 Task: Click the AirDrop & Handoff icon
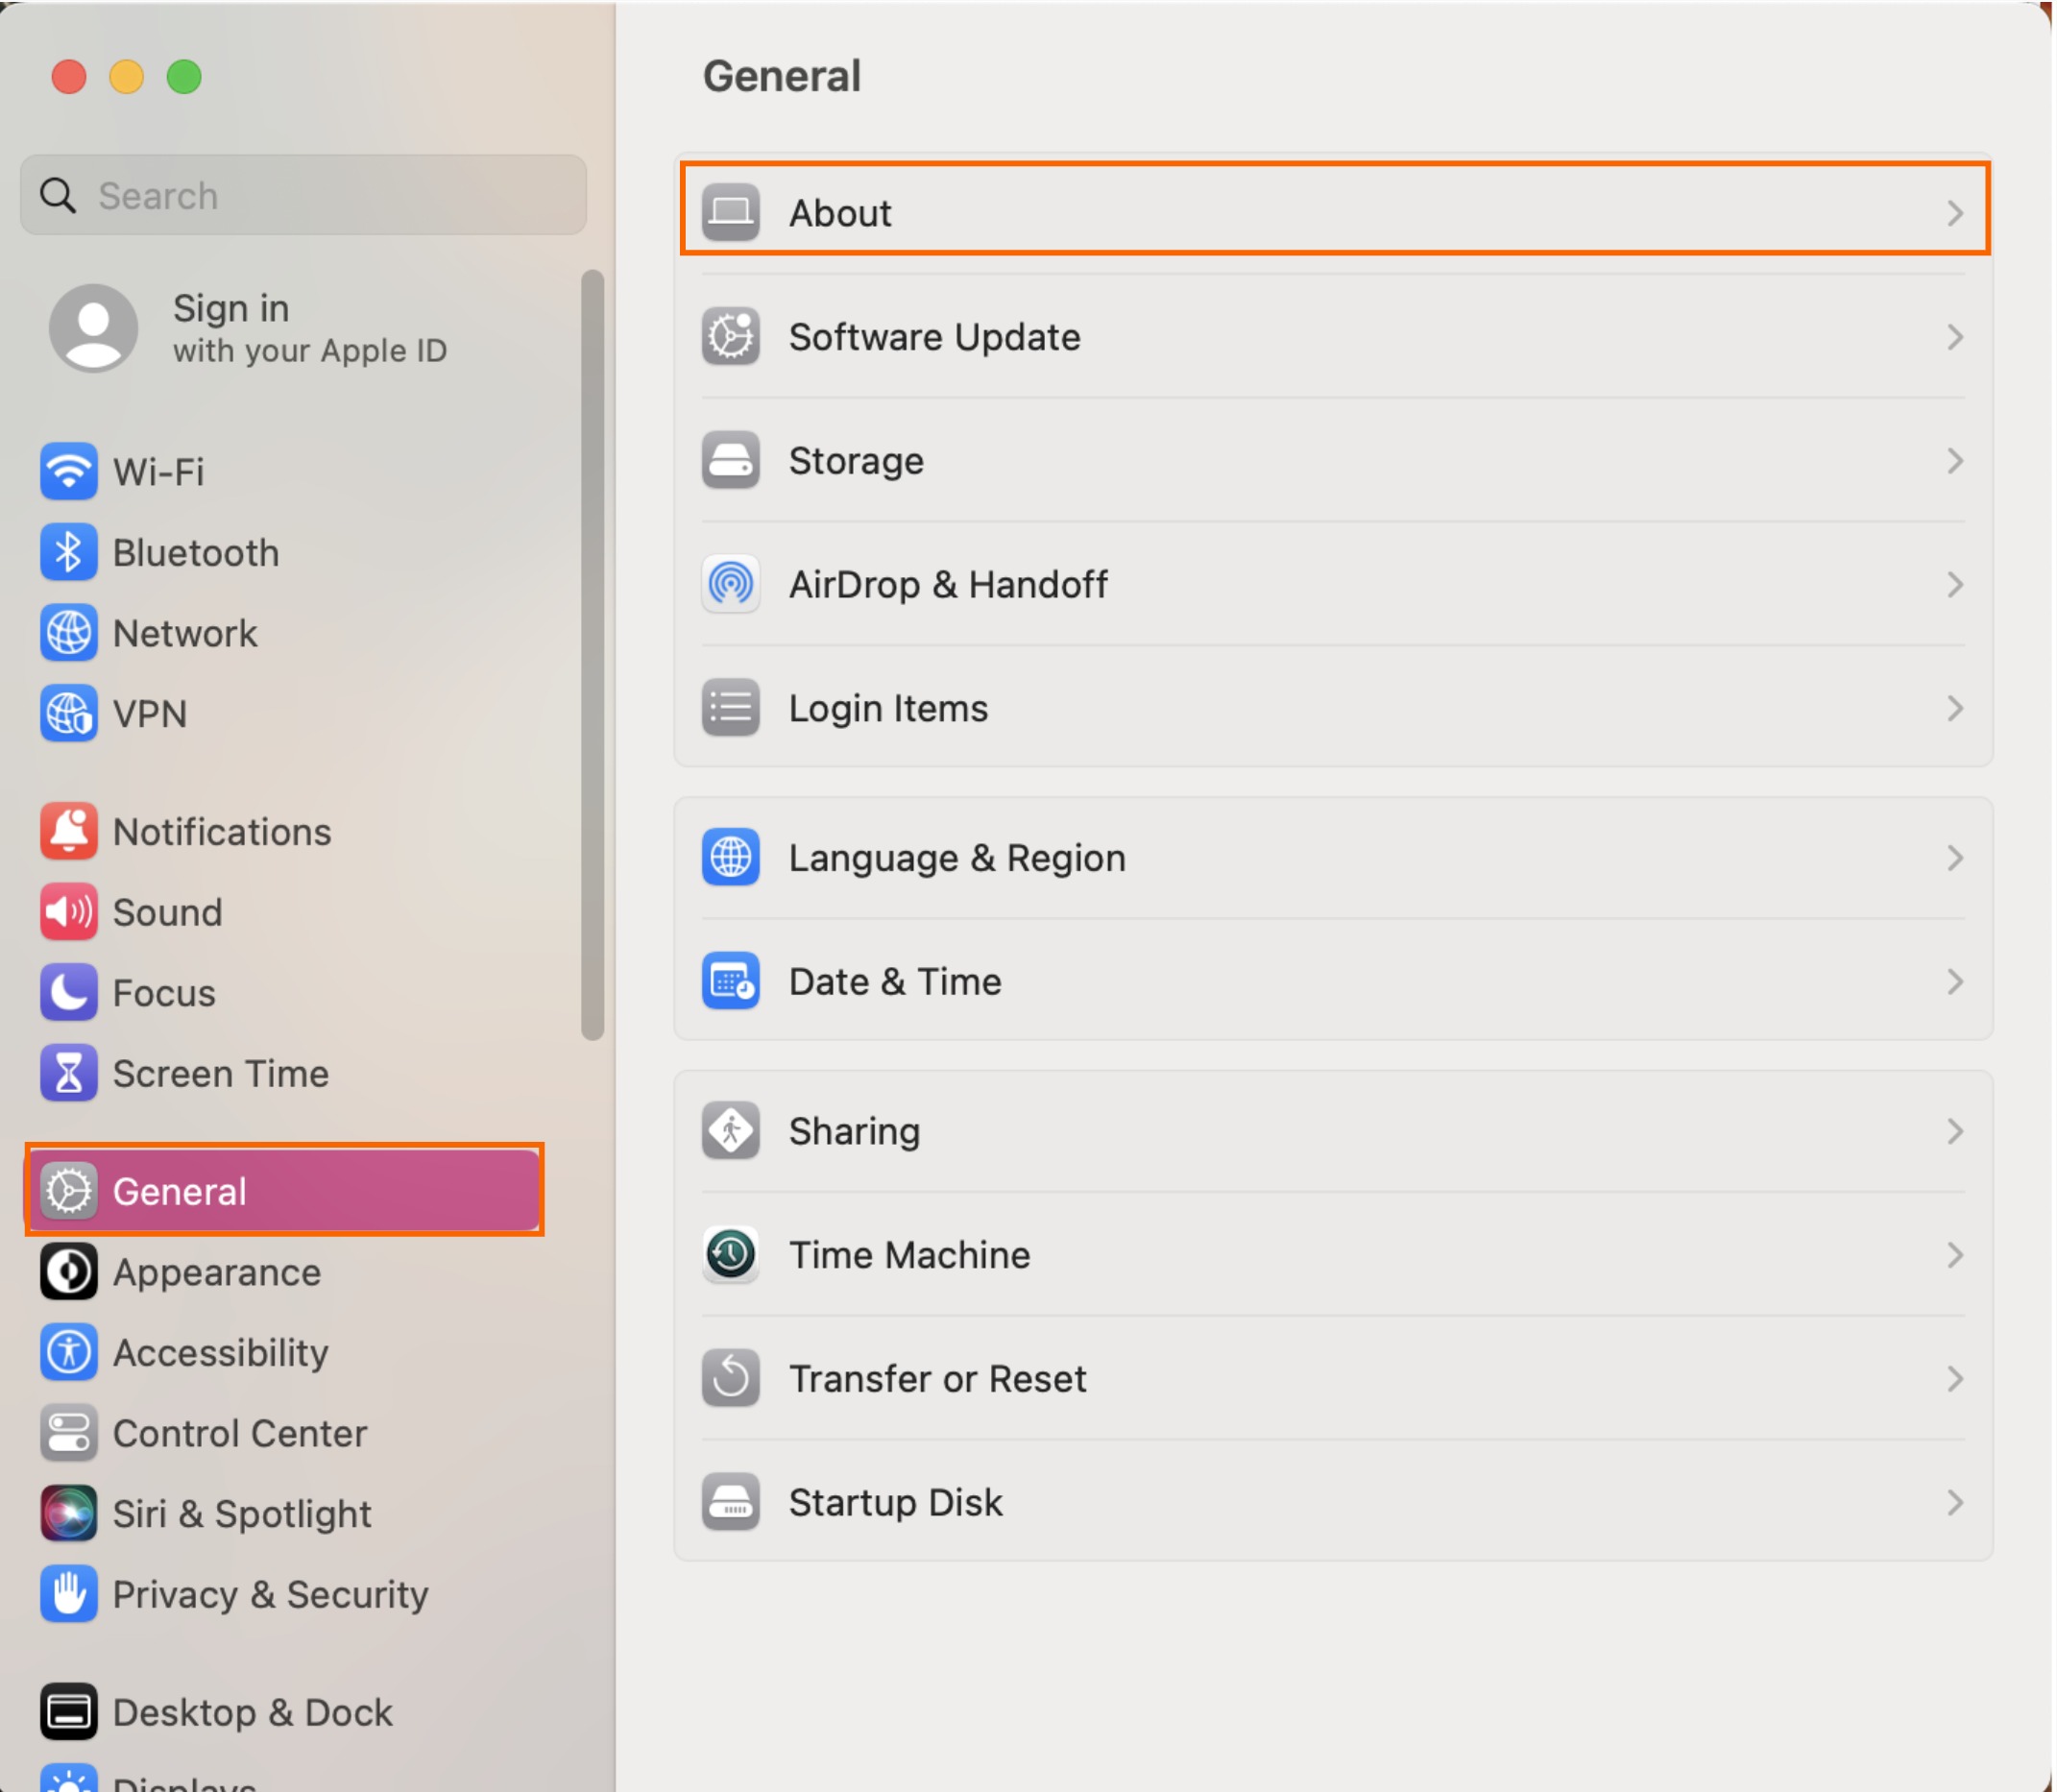coord(731,585)
